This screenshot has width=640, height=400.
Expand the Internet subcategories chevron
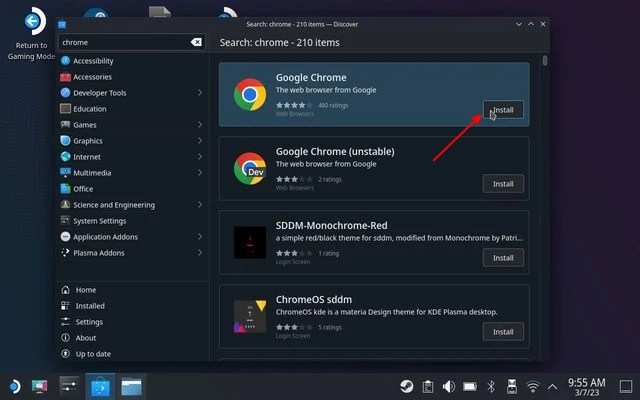point(200,157)
